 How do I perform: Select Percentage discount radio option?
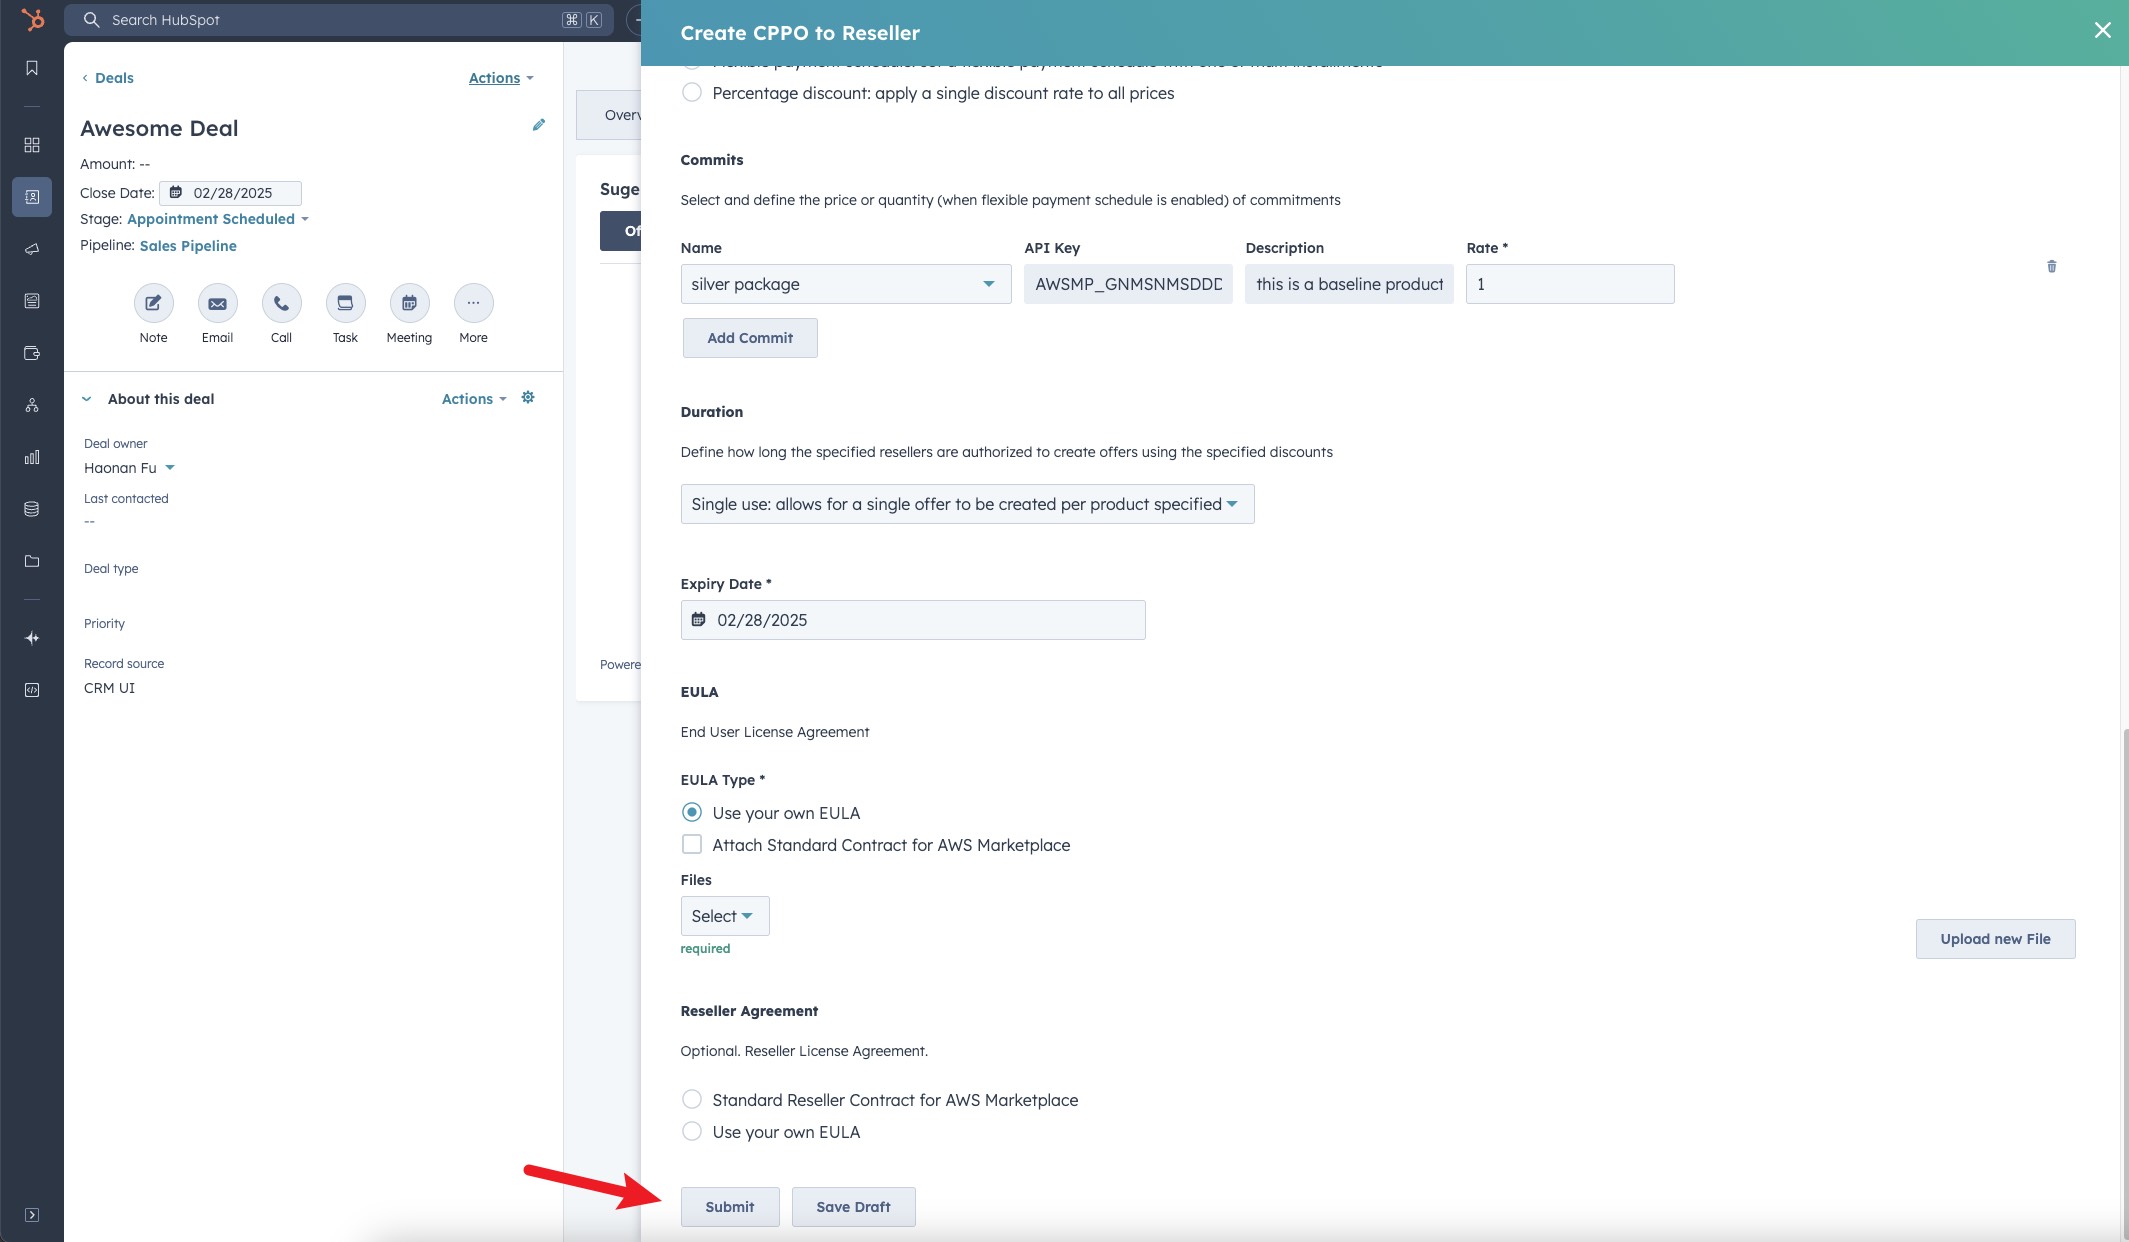click(x=691, y=93)
